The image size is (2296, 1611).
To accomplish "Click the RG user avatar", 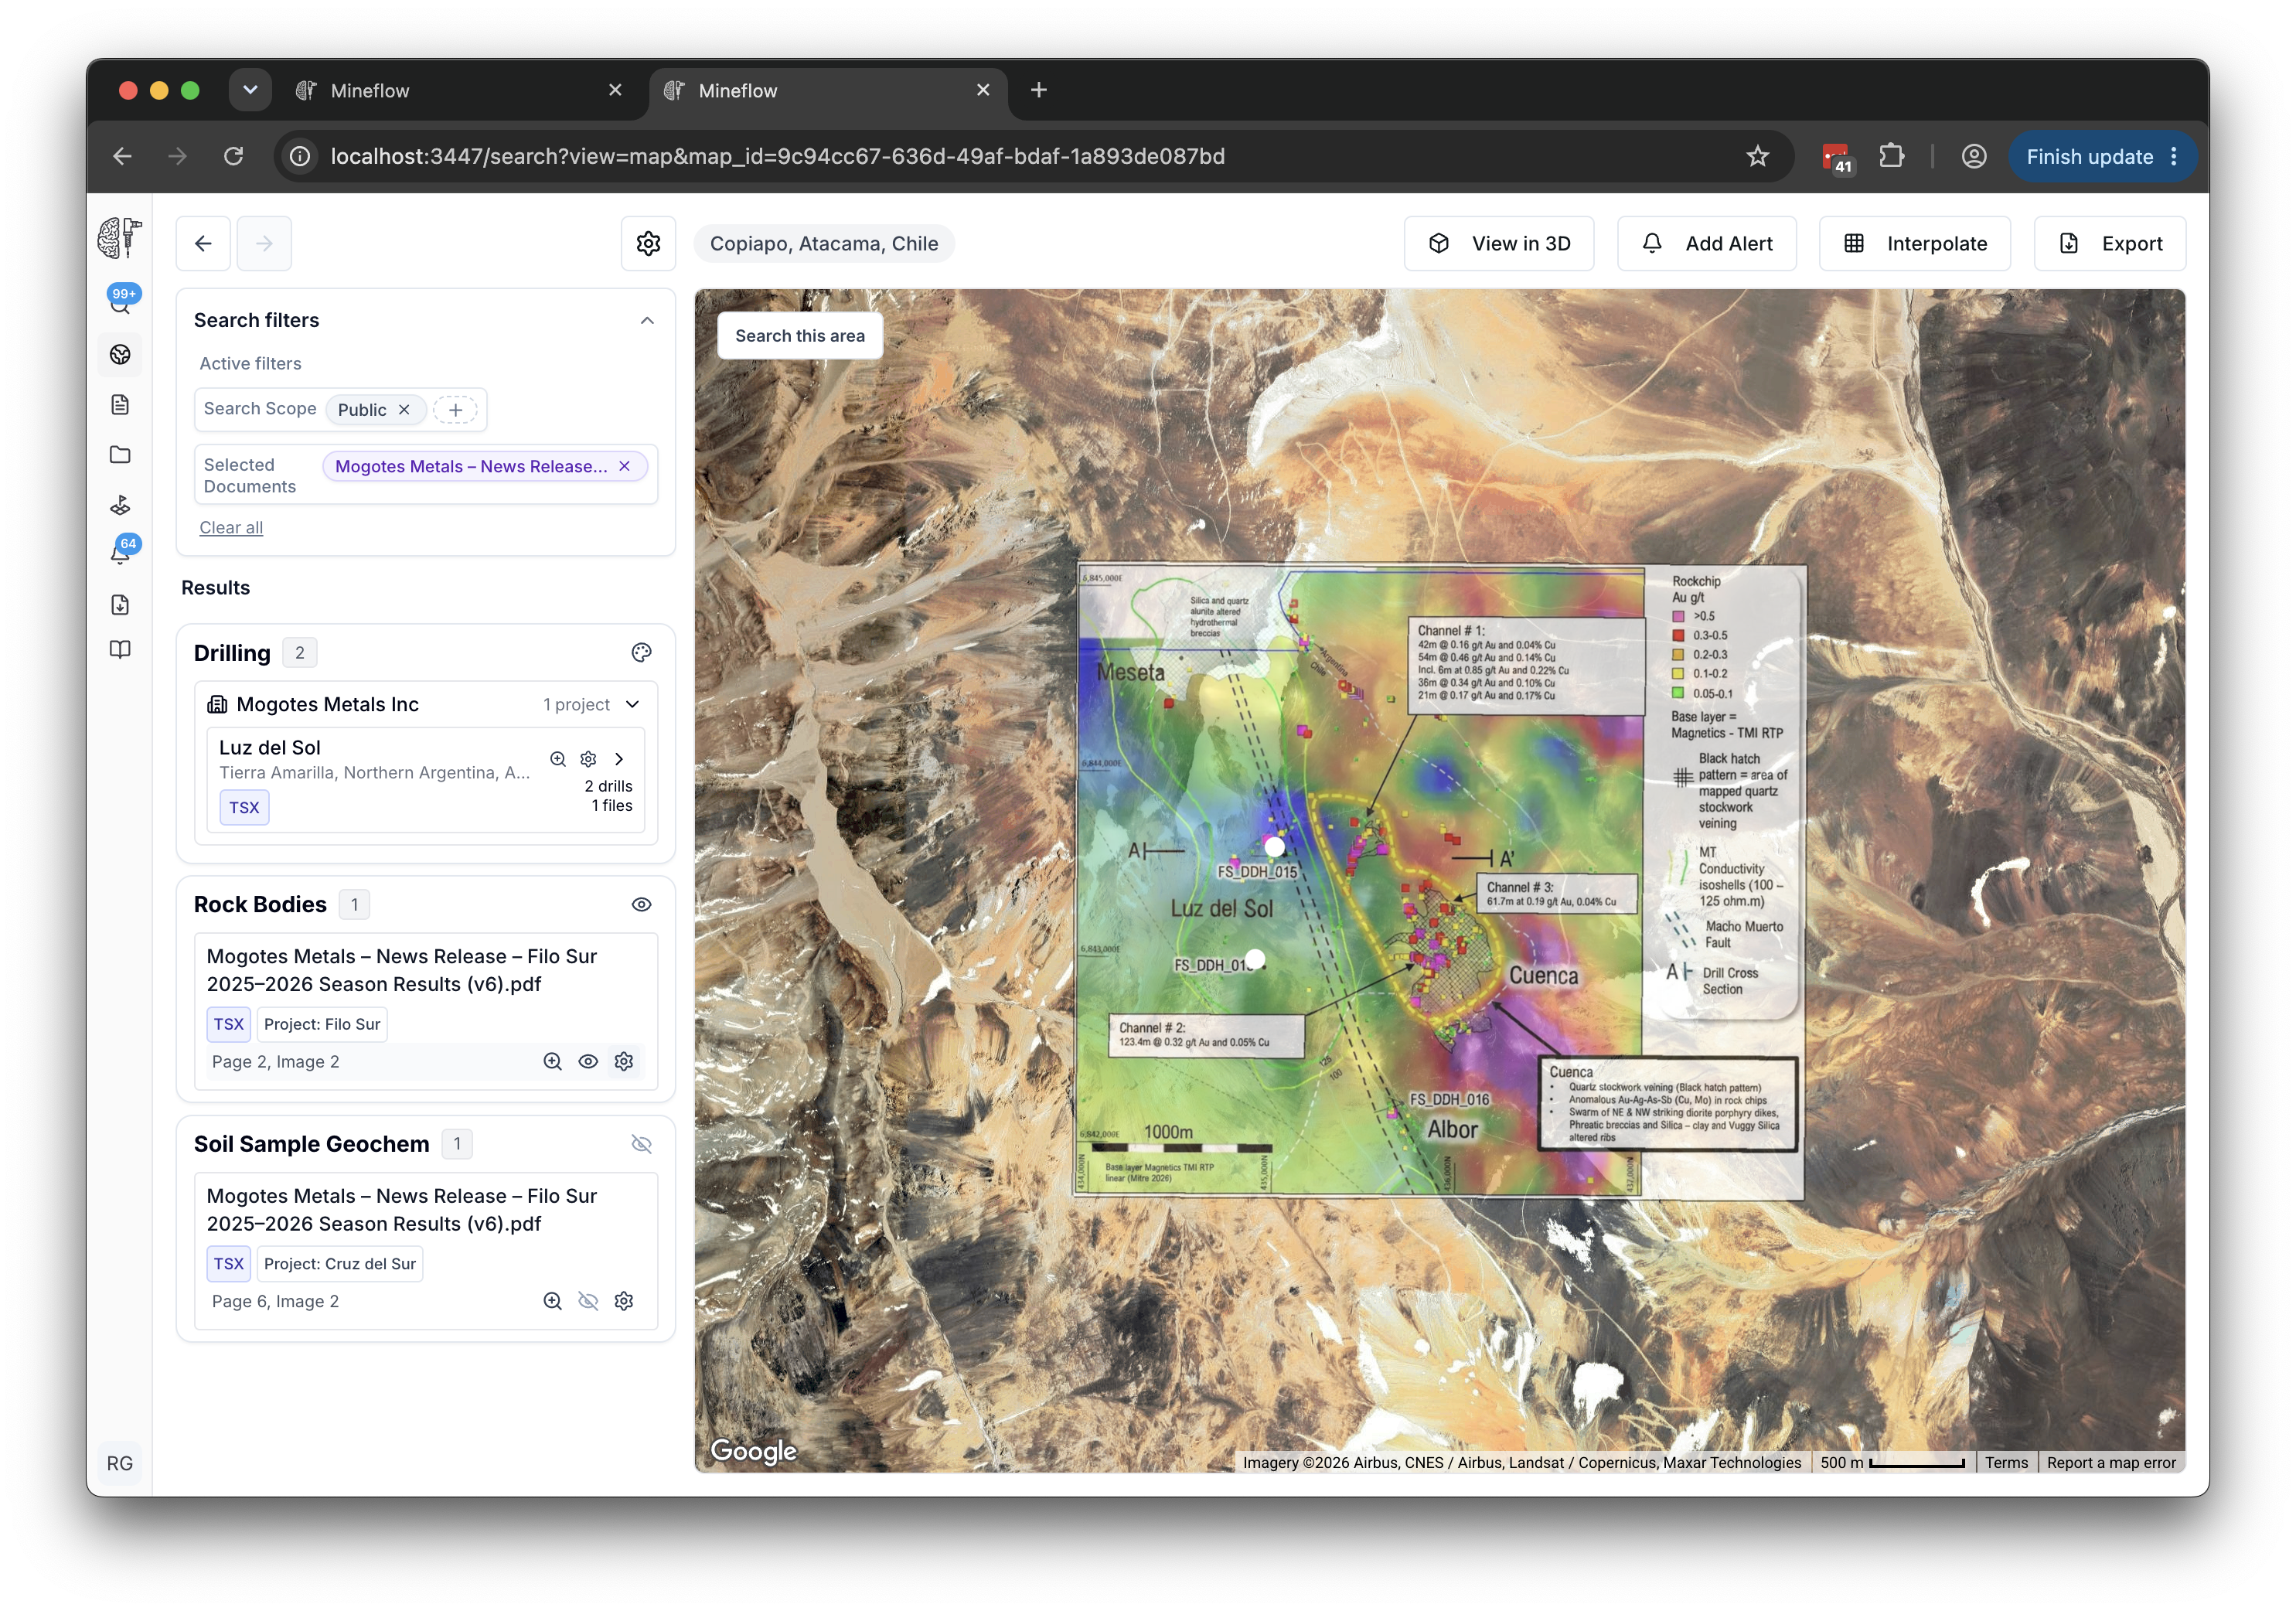I will [120, 1463].
